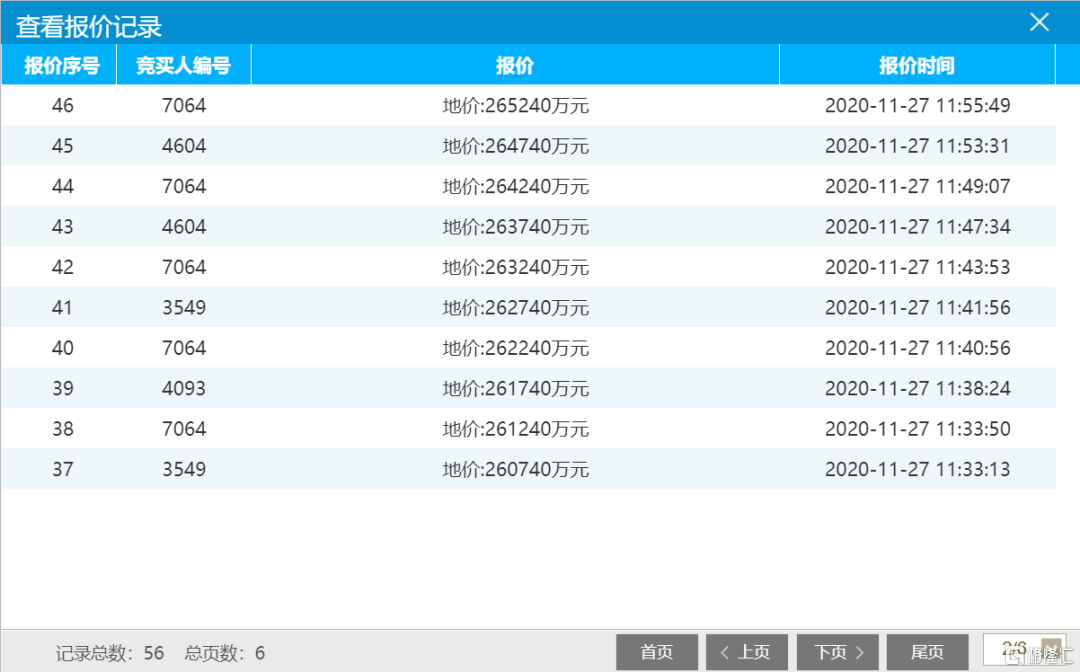Screen dimensions: 1080x672
Task: Click the 竞买人编号 column header
Action: (x=184, y=66)
